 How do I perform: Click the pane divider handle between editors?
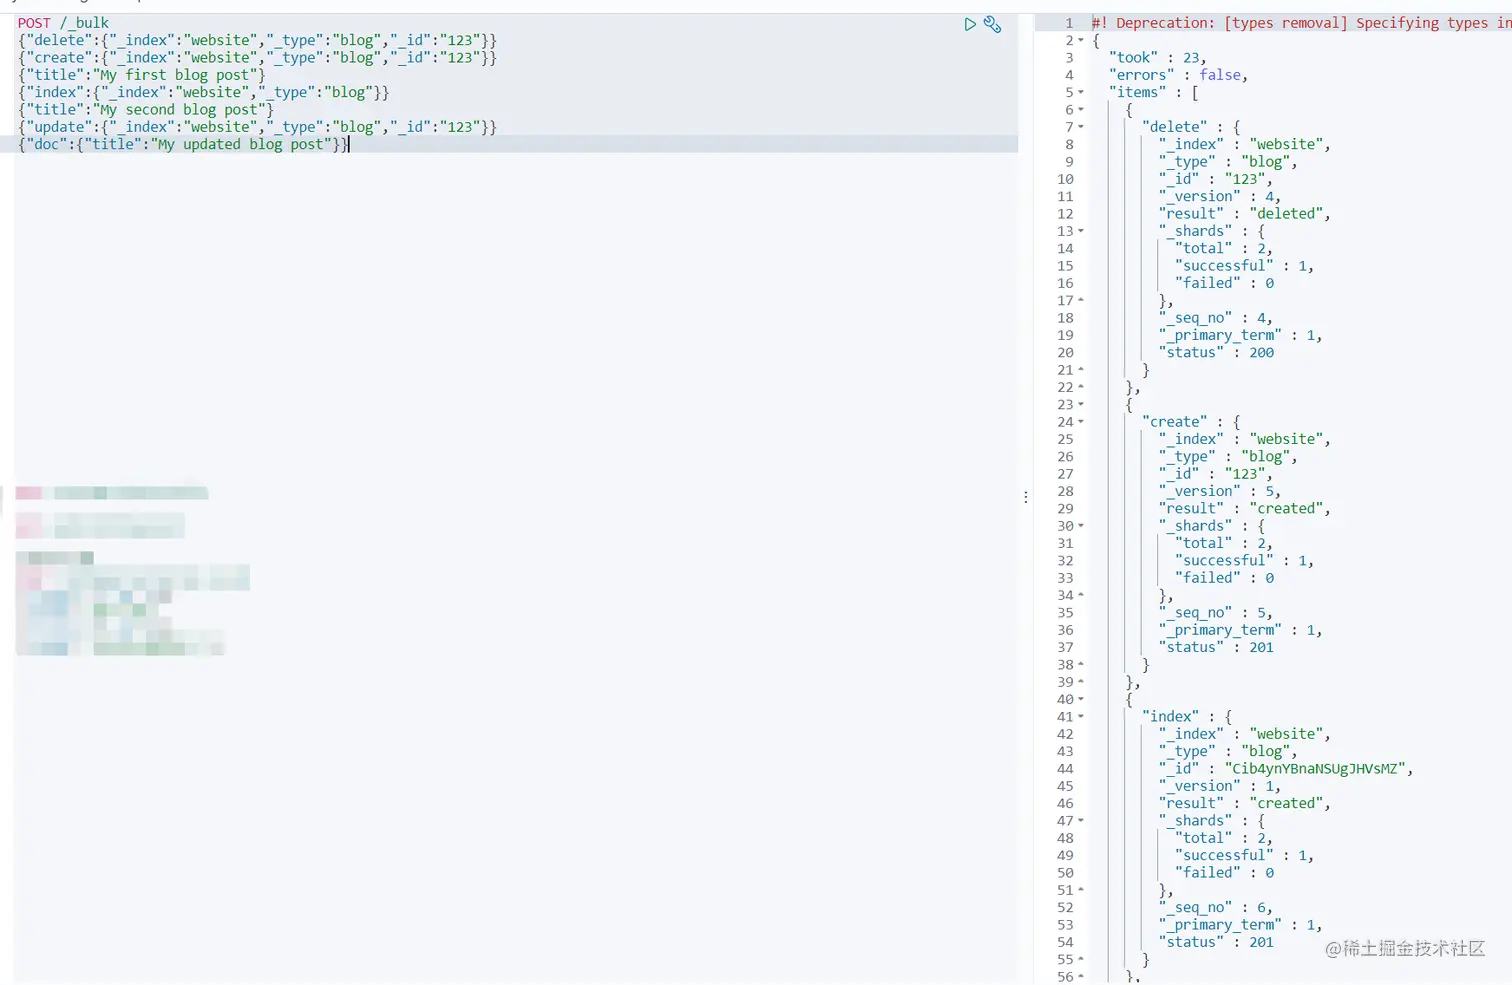(1026, 497)
